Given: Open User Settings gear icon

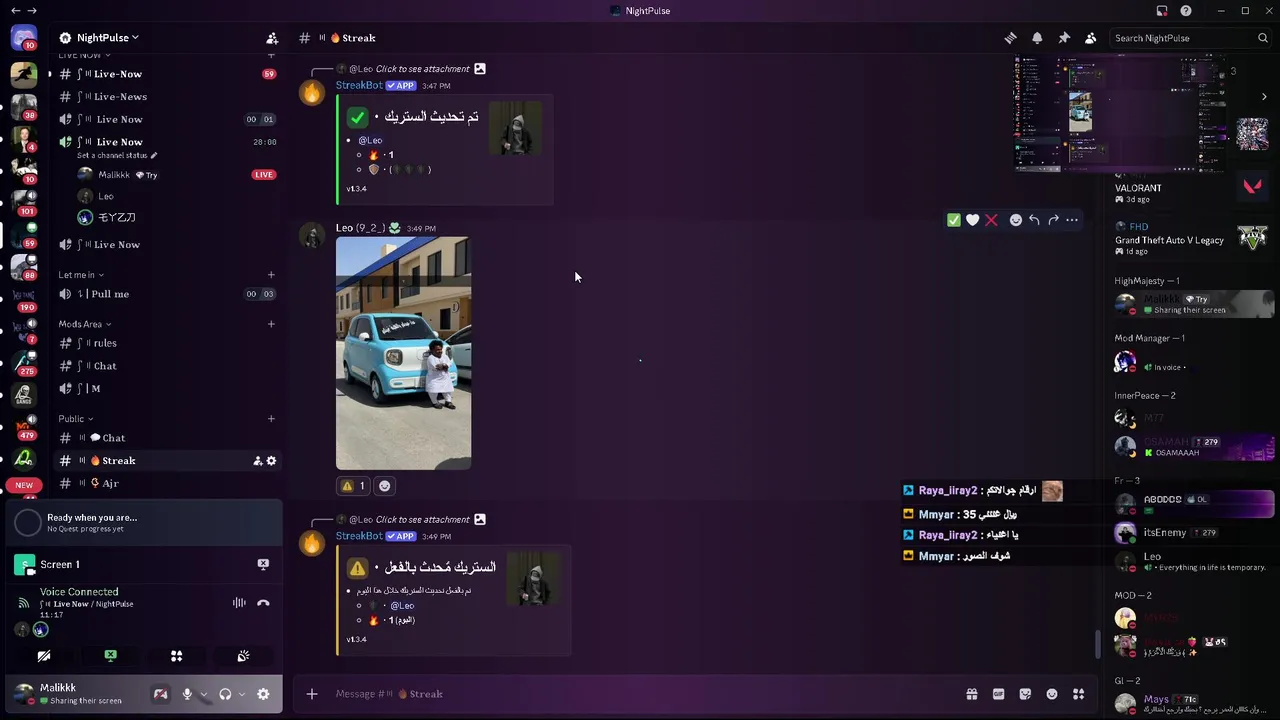Looking at the screenshot, I should coord(263,694).
